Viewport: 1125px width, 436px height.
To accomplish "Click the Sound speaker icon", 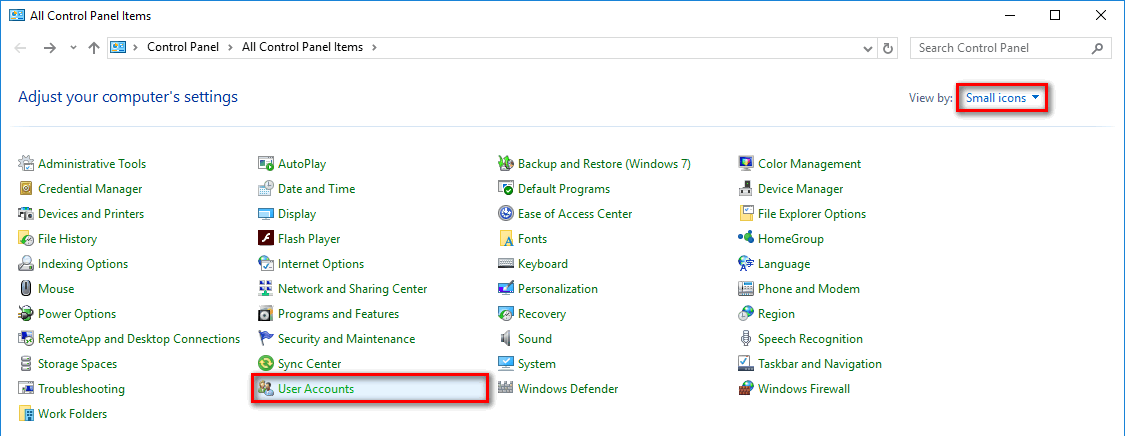I will pos(506,338).
